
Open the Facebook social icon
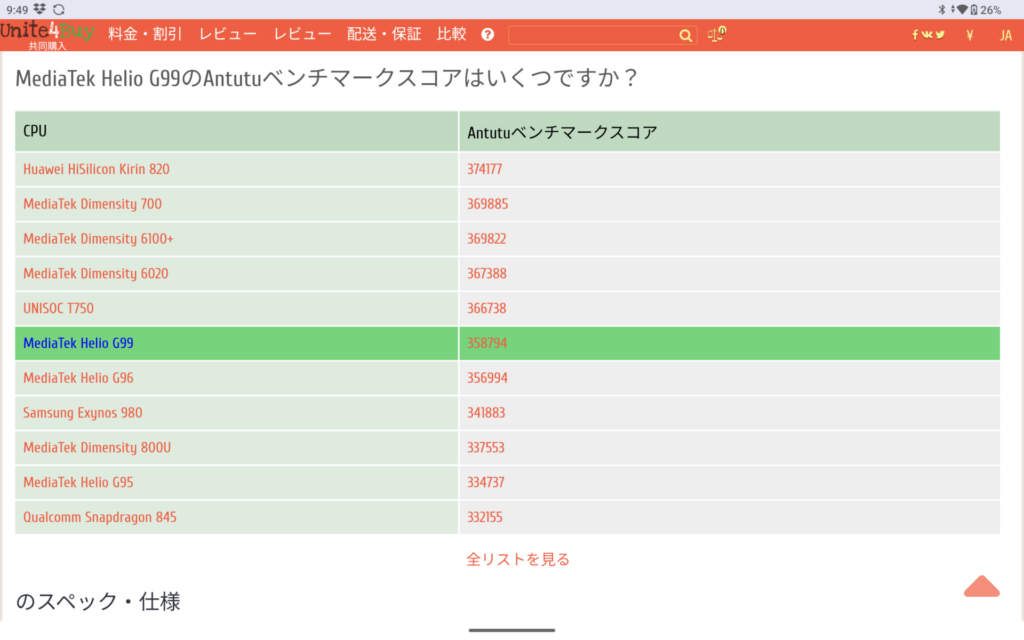point(915,35)
